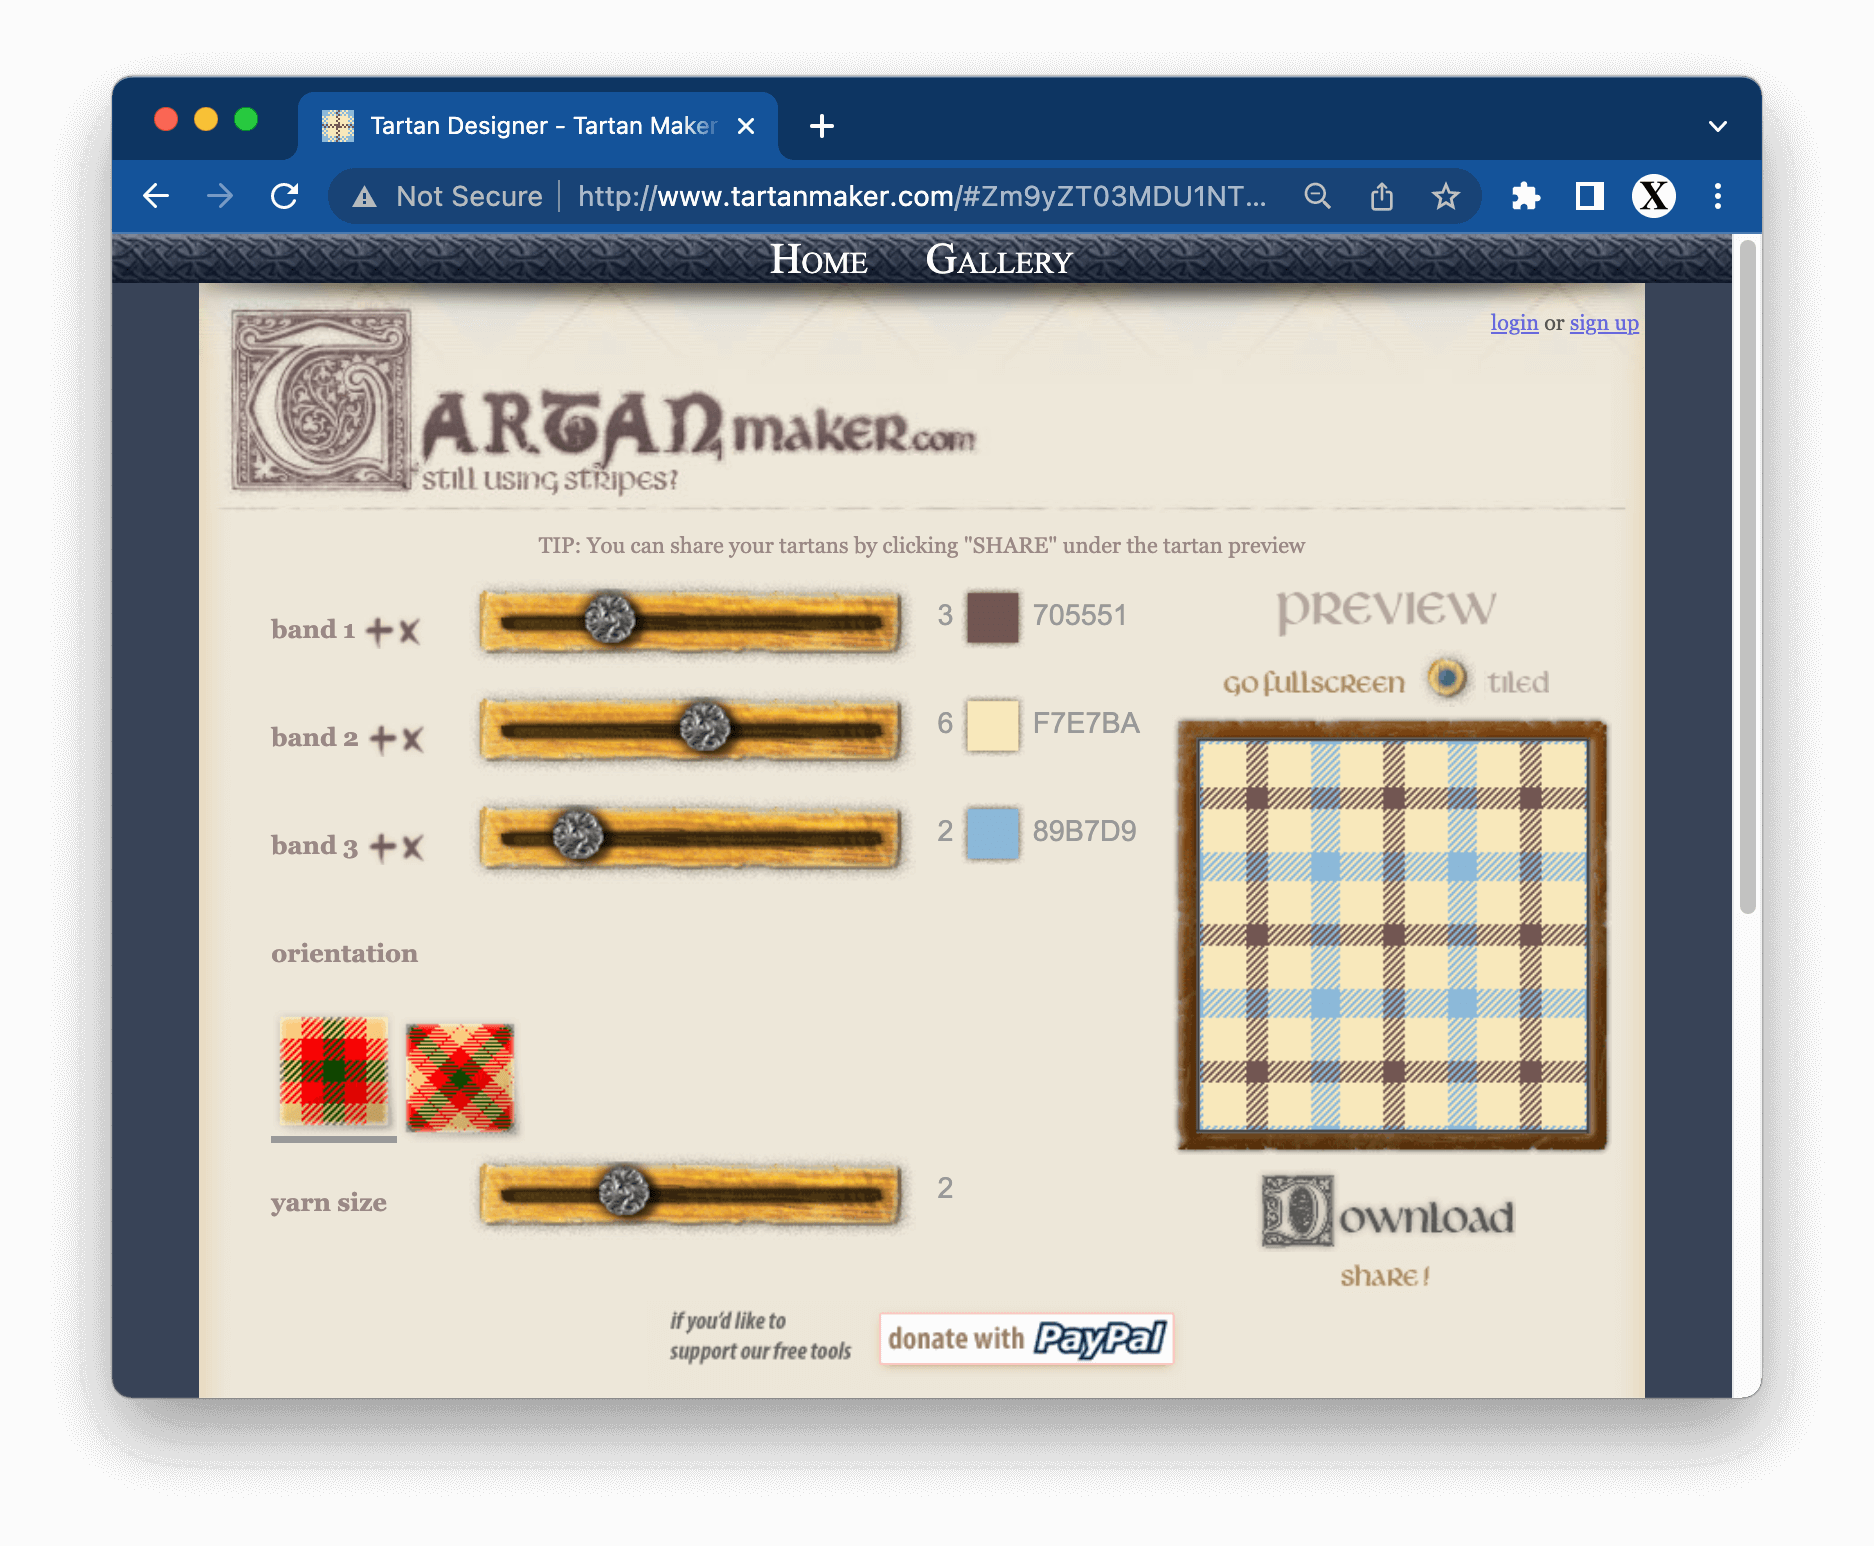Image resolution: width=1874 pixels, height=1546 pixels.
Task: Click the tartan preview image
Action: click(x=1393, y=935)
